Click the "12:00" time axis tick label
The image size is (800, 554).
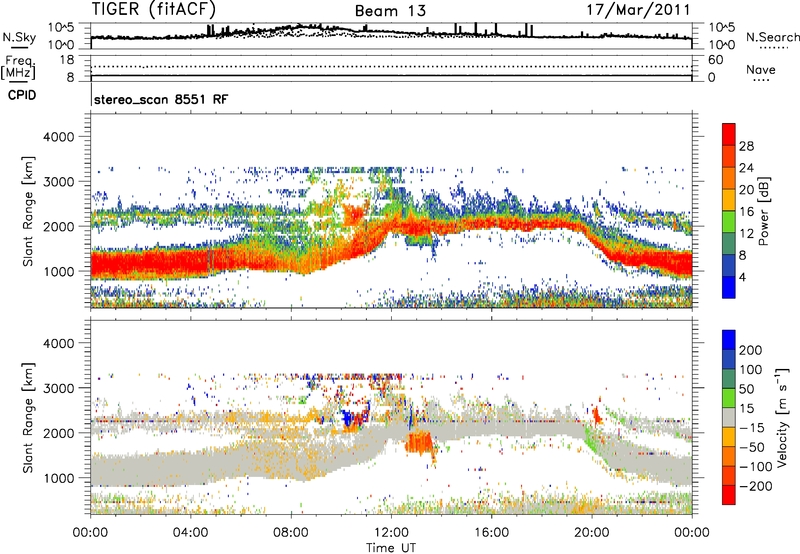pyautogui.click(x=391, y=533)
